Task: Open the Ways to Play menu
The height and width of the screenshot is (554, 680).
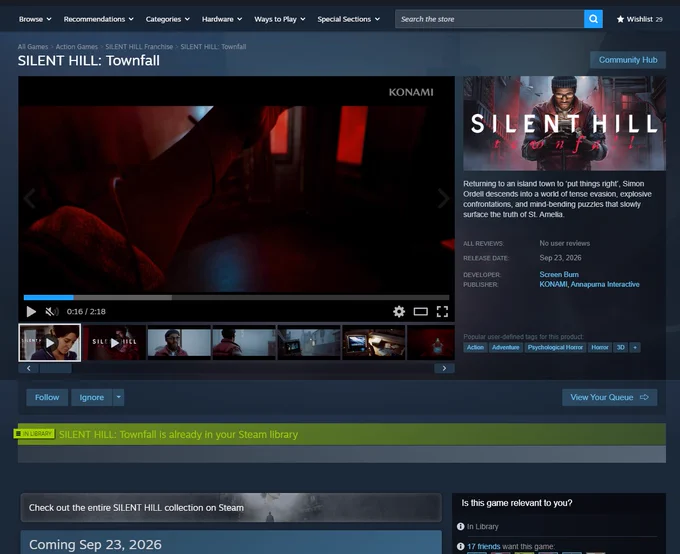Action: 280,19
